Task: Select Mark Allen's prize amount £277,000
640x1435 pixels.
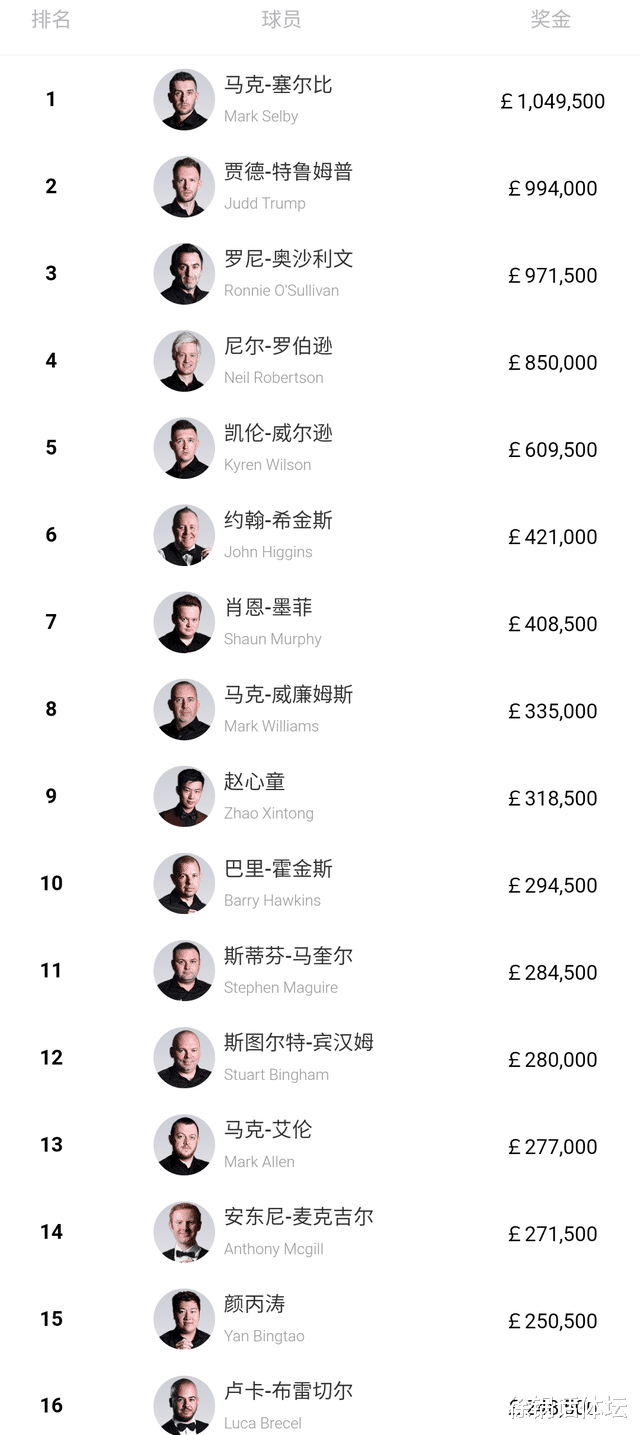Action: [x=553, y=1147]
